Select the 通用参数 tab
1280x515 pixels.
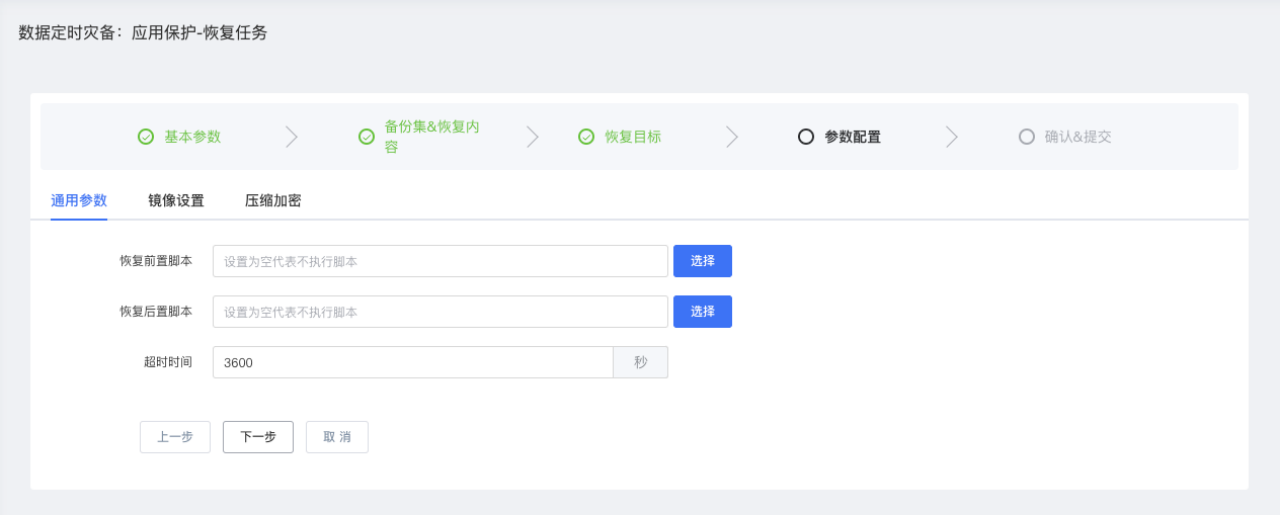(x=79, y=200)
